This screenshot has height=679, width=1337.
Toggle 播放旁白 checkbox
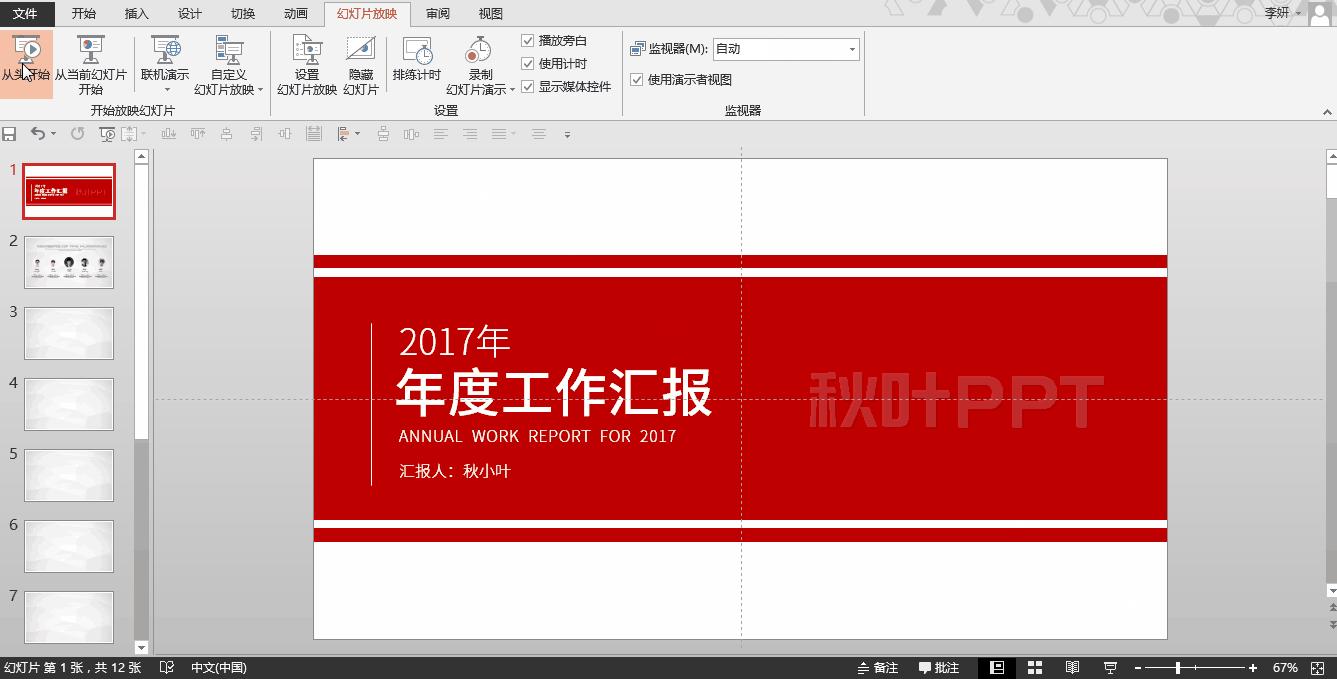tap(528, 40)
